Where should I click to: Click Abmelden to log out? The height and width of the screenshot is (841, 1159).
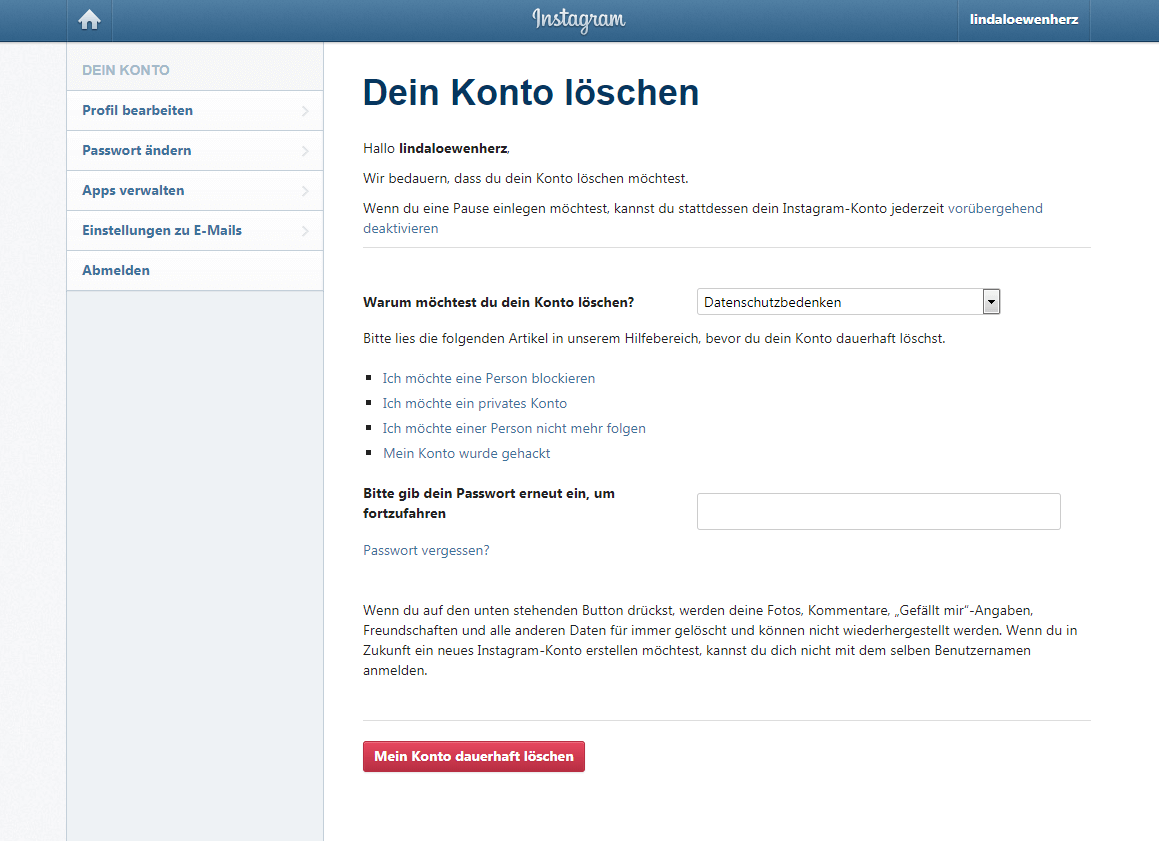coord(116,270)
